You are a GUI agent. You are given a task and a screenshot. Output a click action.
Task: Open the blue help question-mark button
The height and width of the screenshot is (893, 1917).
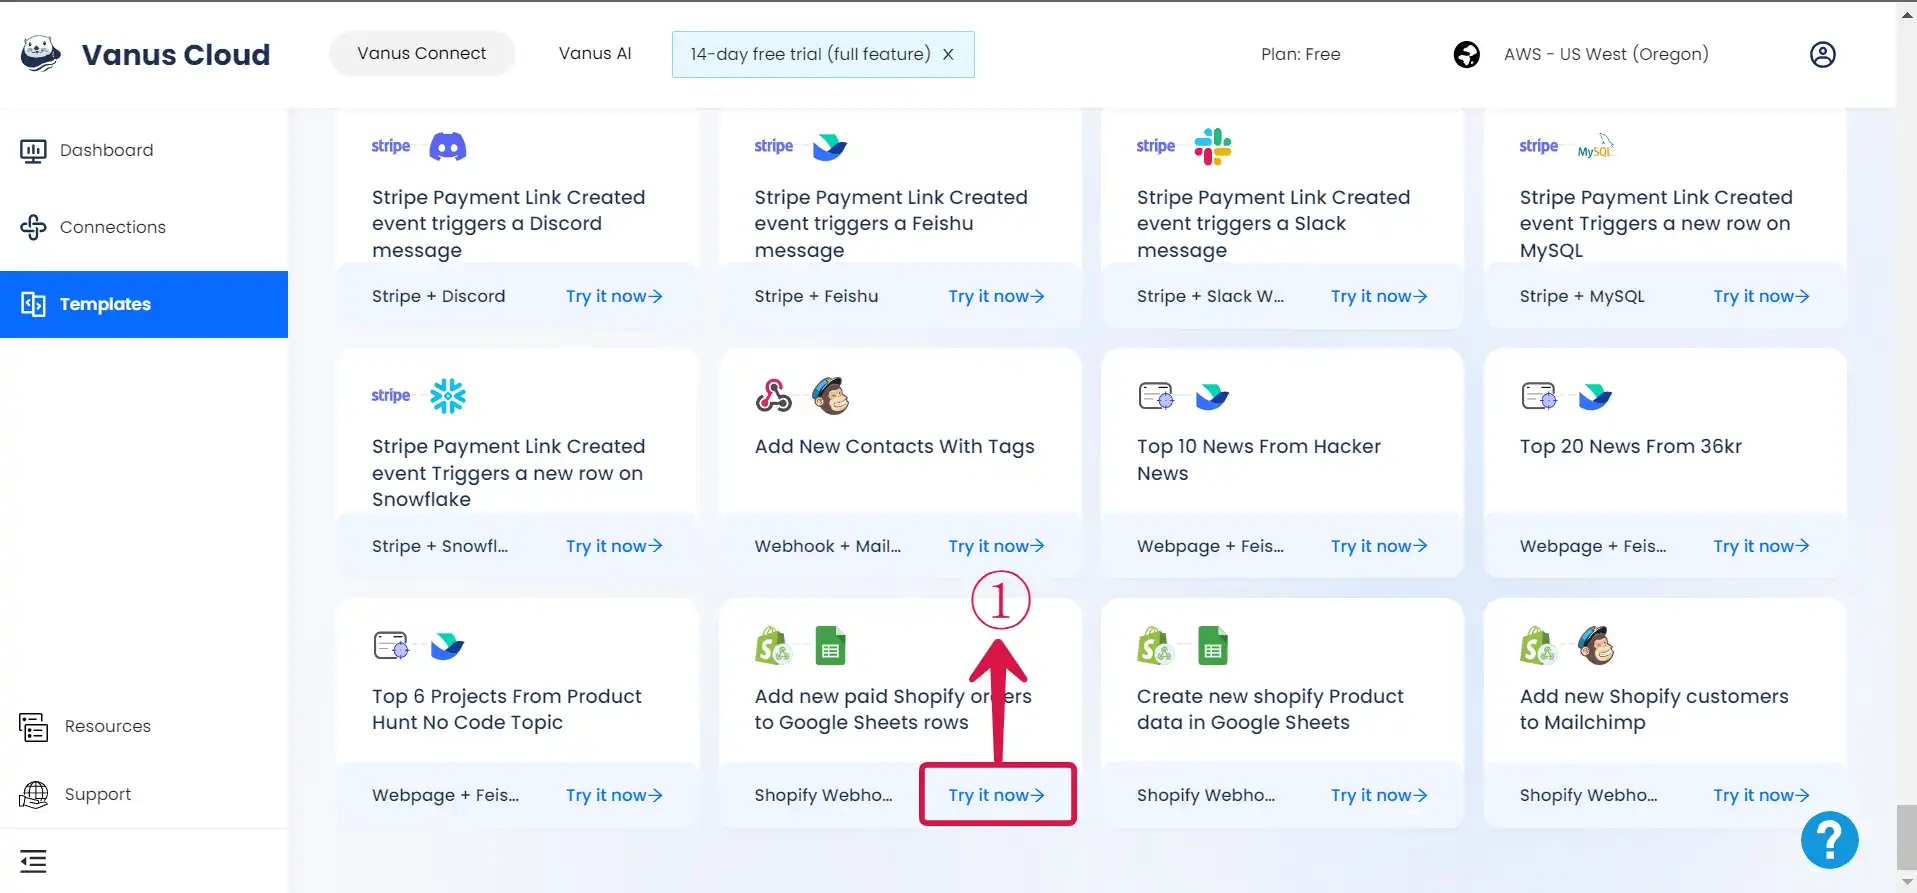pyautogui.click(x=1829, y=840)
